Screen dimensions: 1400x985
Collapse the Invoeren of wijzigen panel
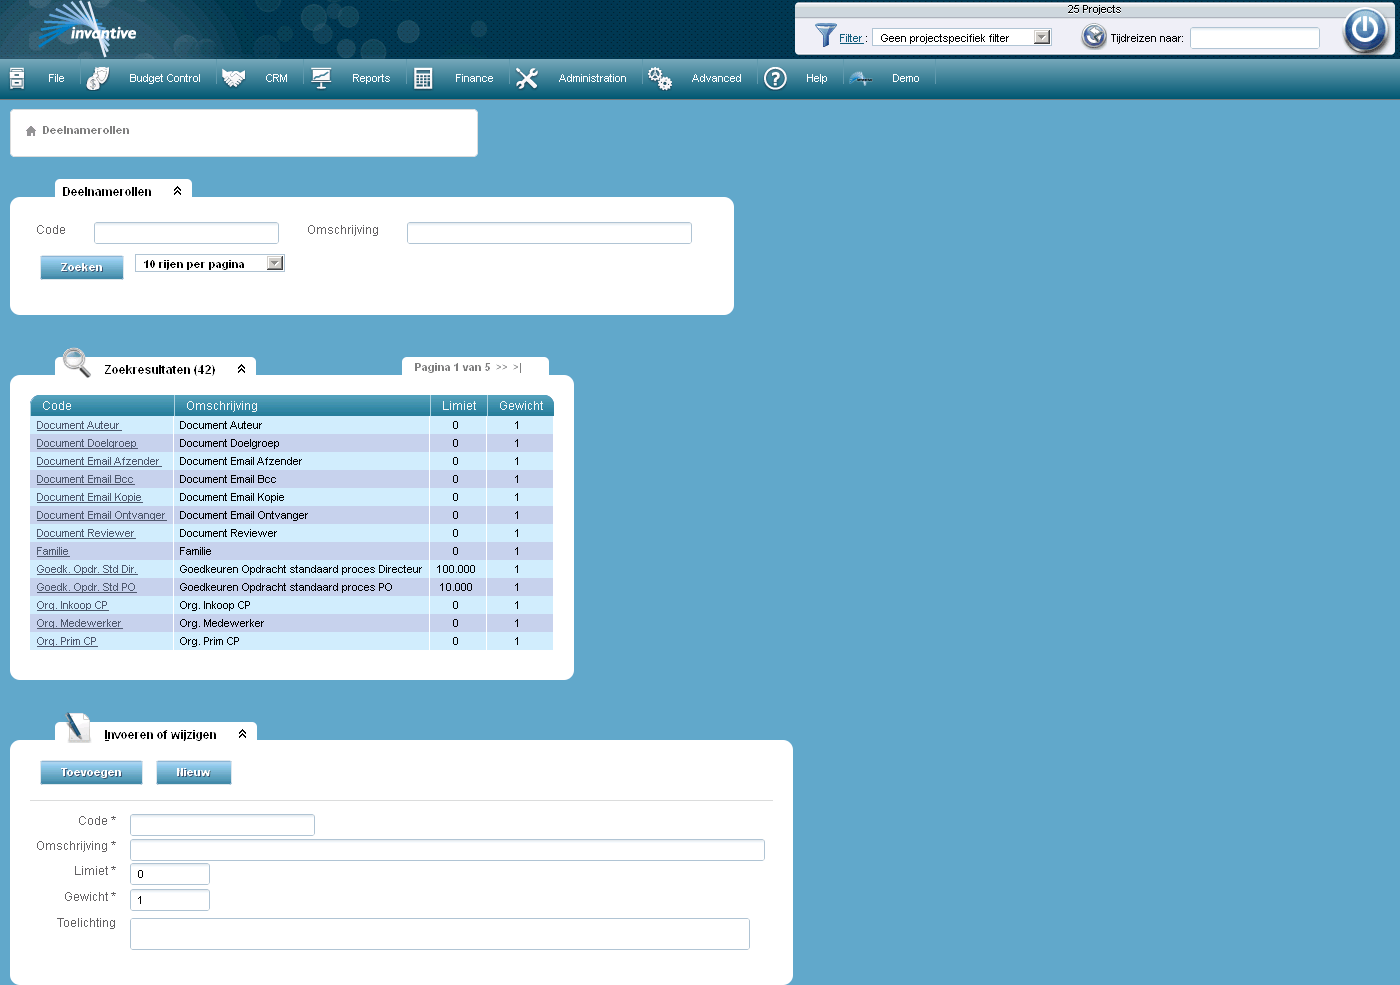[x=242, y=734]
